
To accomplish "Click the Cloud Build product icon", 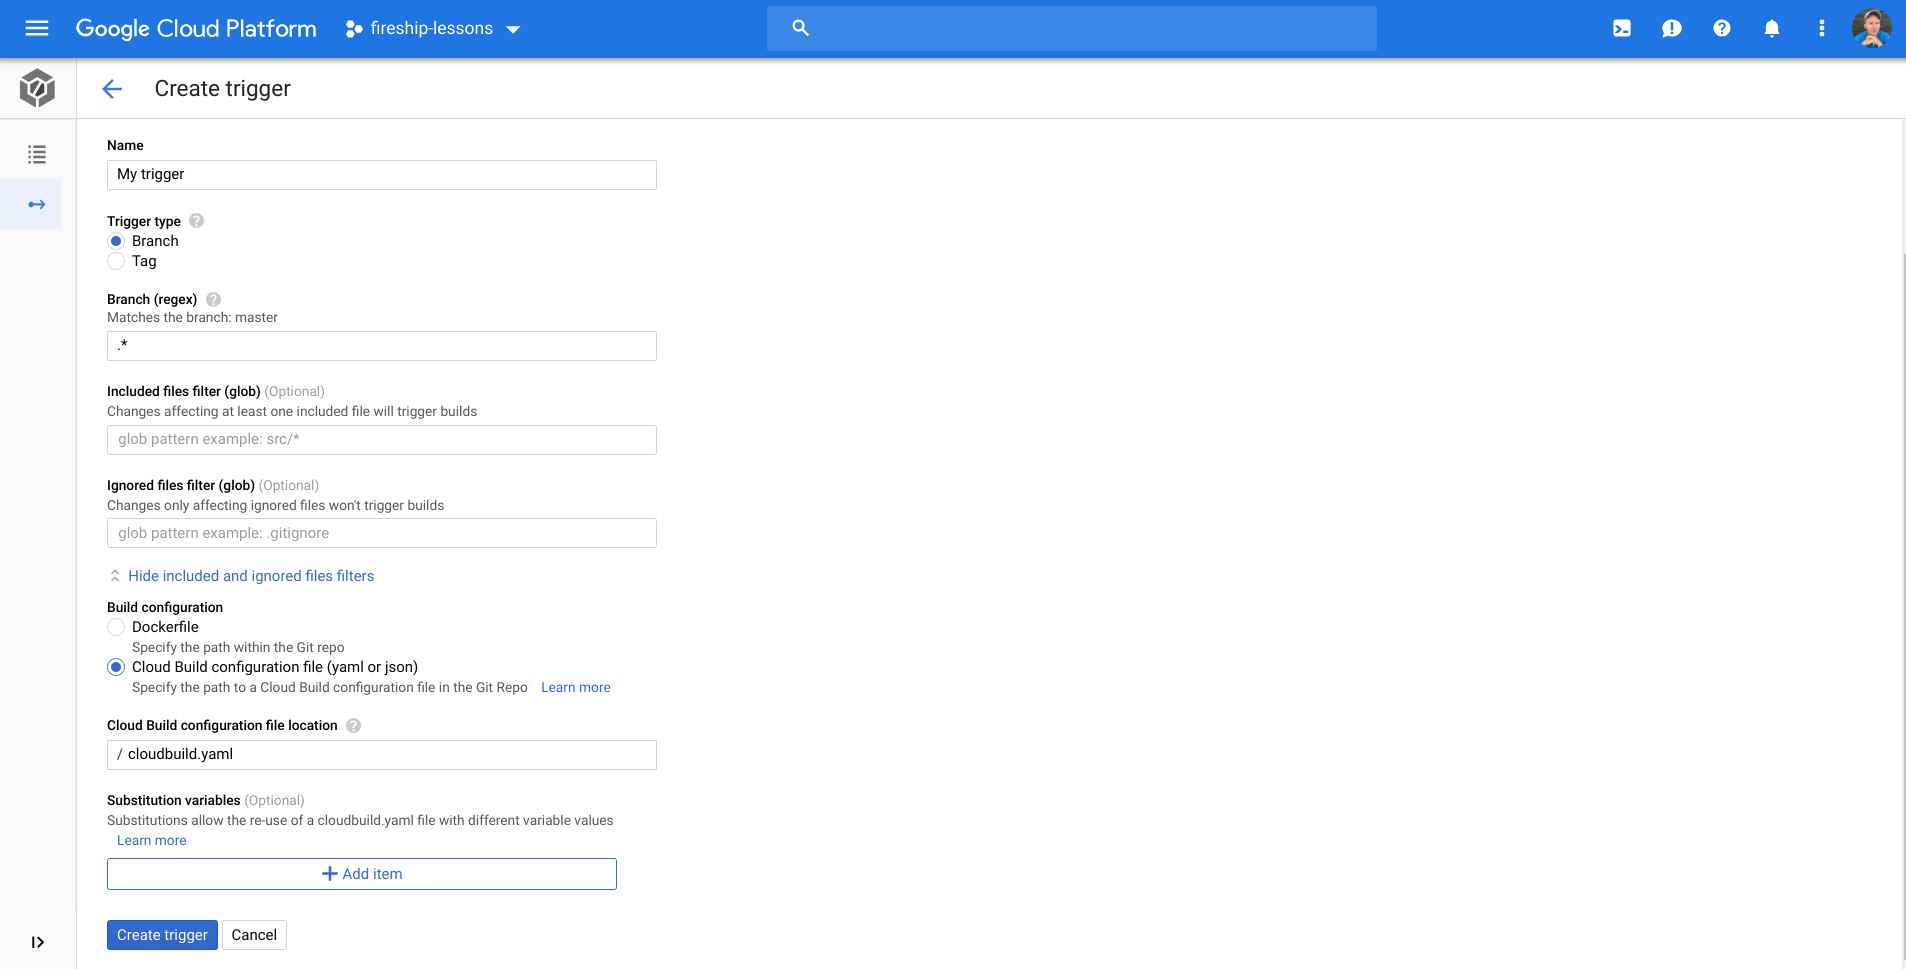I will click(x=36, y=88).
